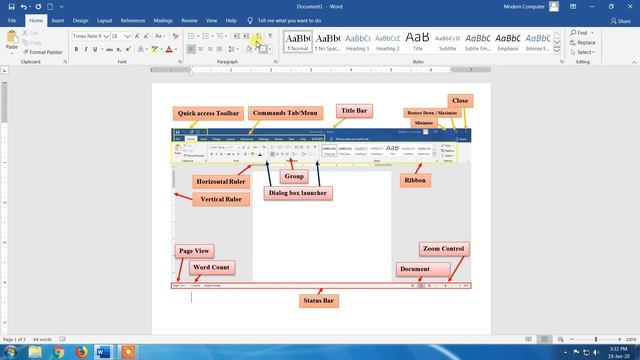
Task: Open the Font dialog box launcher
Action: [180, 62]
